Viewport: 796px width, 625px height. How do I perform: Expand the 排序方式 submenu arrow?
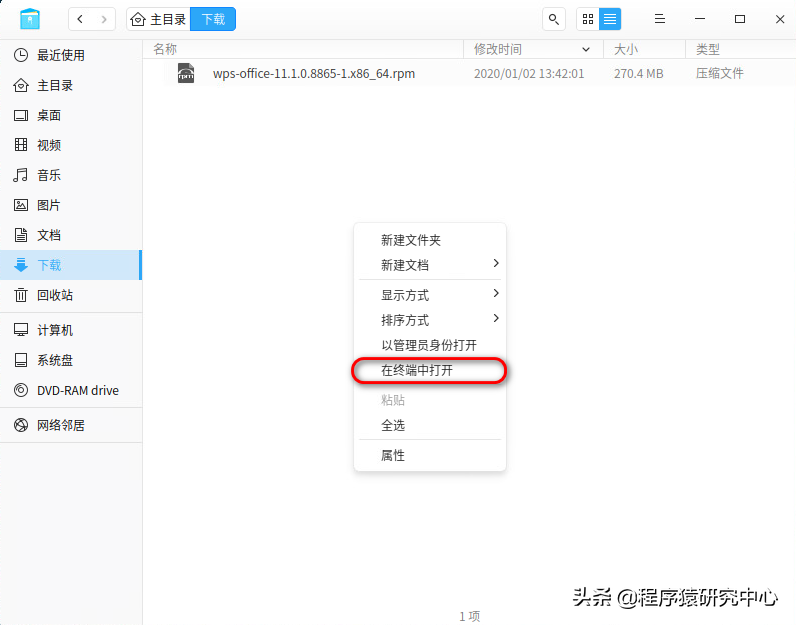pyautogui.click(x=496, y=318)
